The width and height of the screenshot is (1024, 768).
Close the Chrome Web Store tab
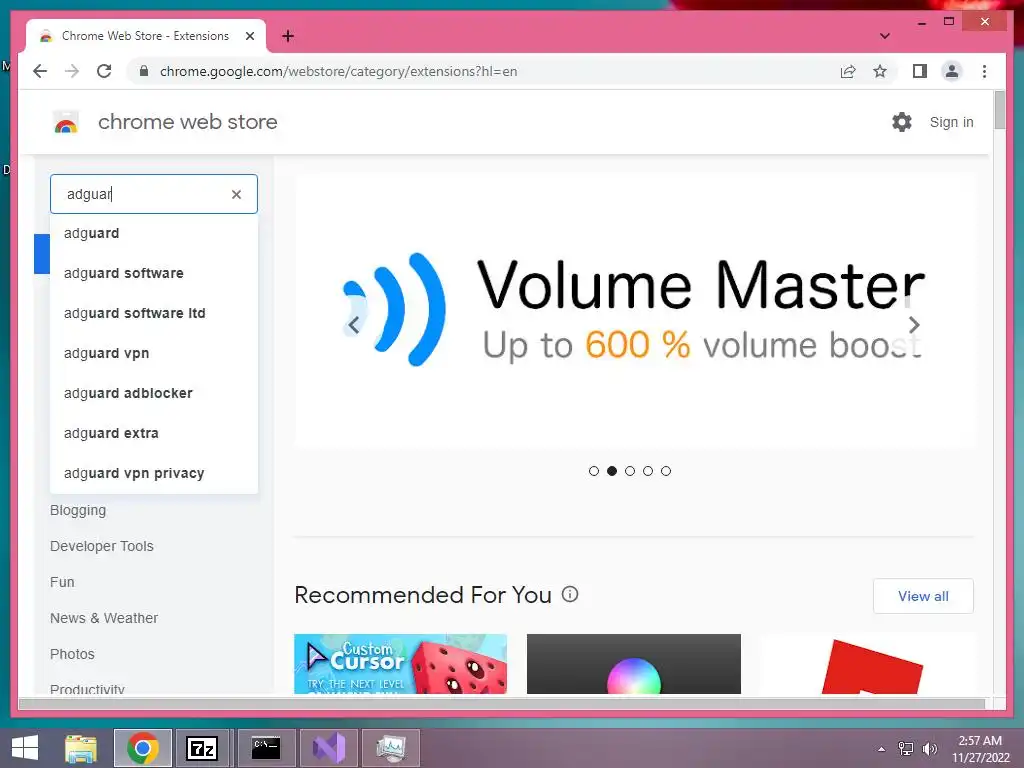[249, 36]
